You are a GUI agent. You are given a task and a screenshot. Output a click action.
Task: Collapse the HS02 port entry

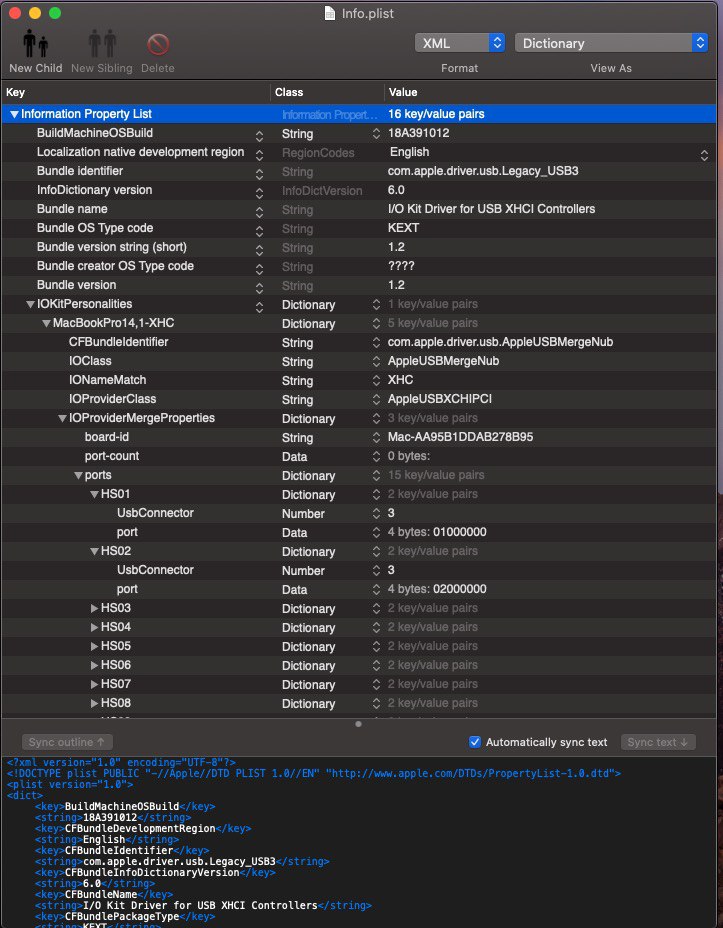[94, 551]
